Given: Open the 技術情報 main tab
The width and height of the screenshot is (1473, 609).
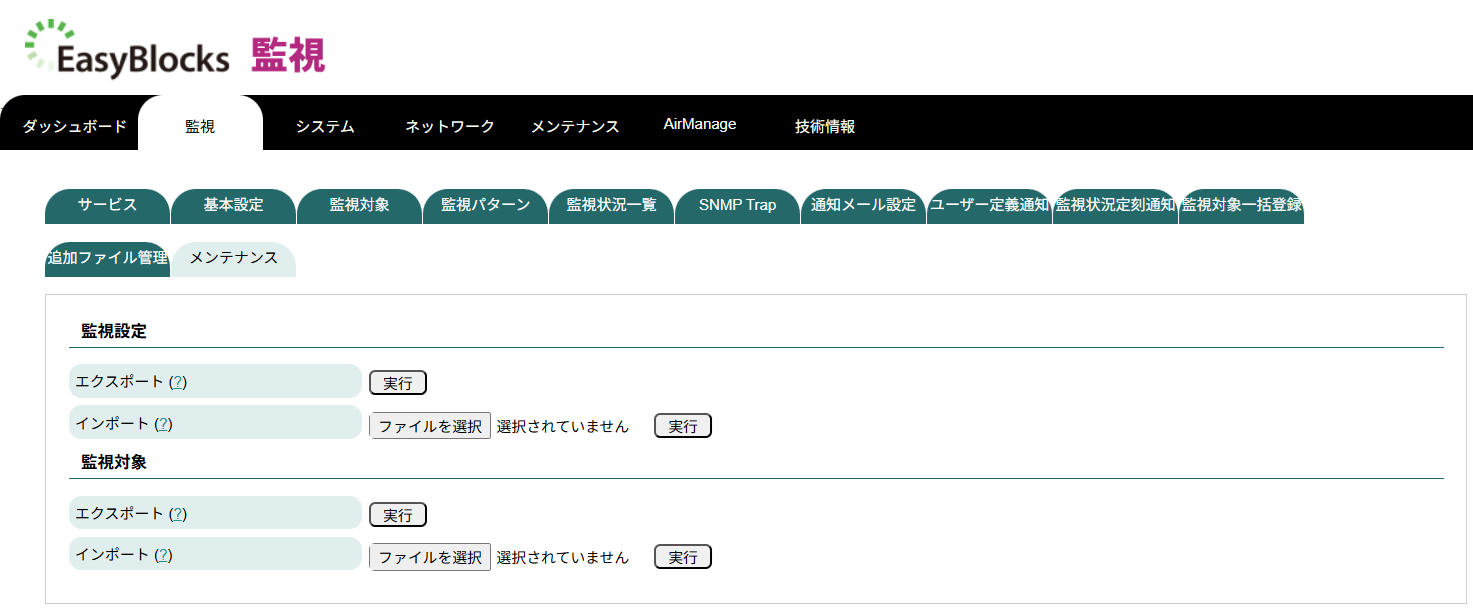Looking at the screenshot, I should pos(825,126).
